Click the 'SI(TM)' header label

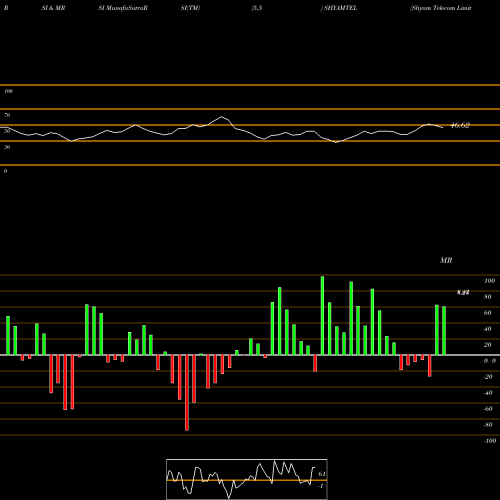(x=190, y=8)
